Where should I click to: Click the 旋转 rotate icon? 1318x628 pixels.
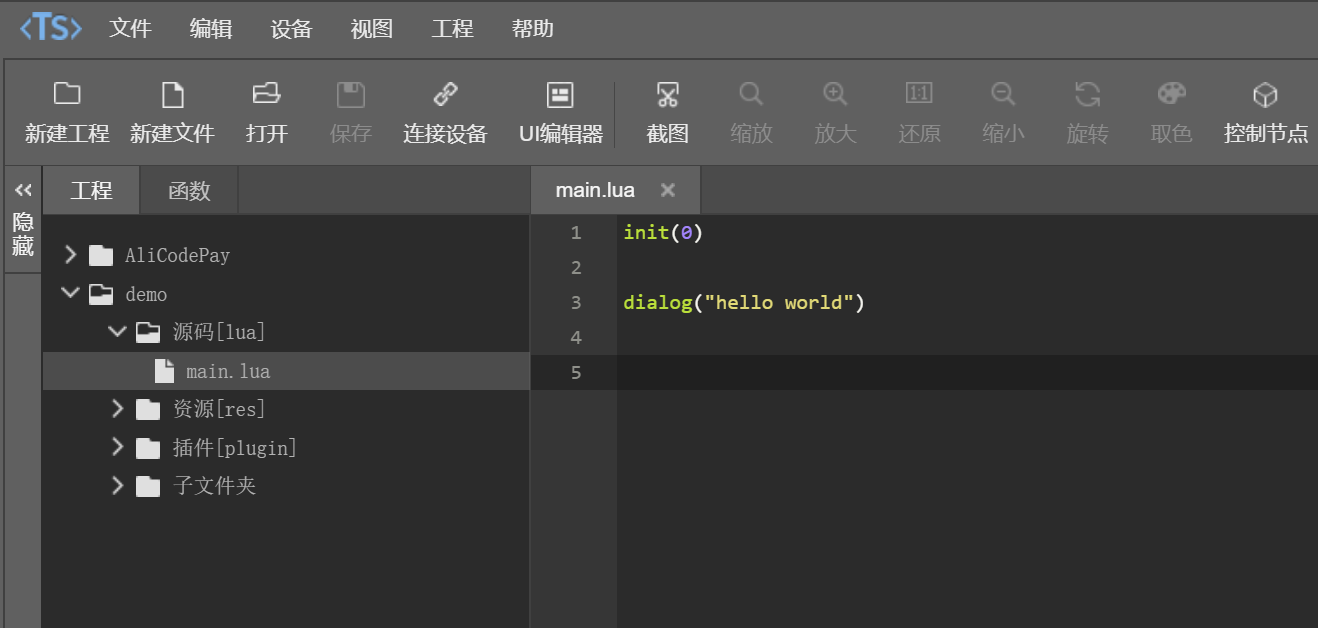(x=1087, y=95)
